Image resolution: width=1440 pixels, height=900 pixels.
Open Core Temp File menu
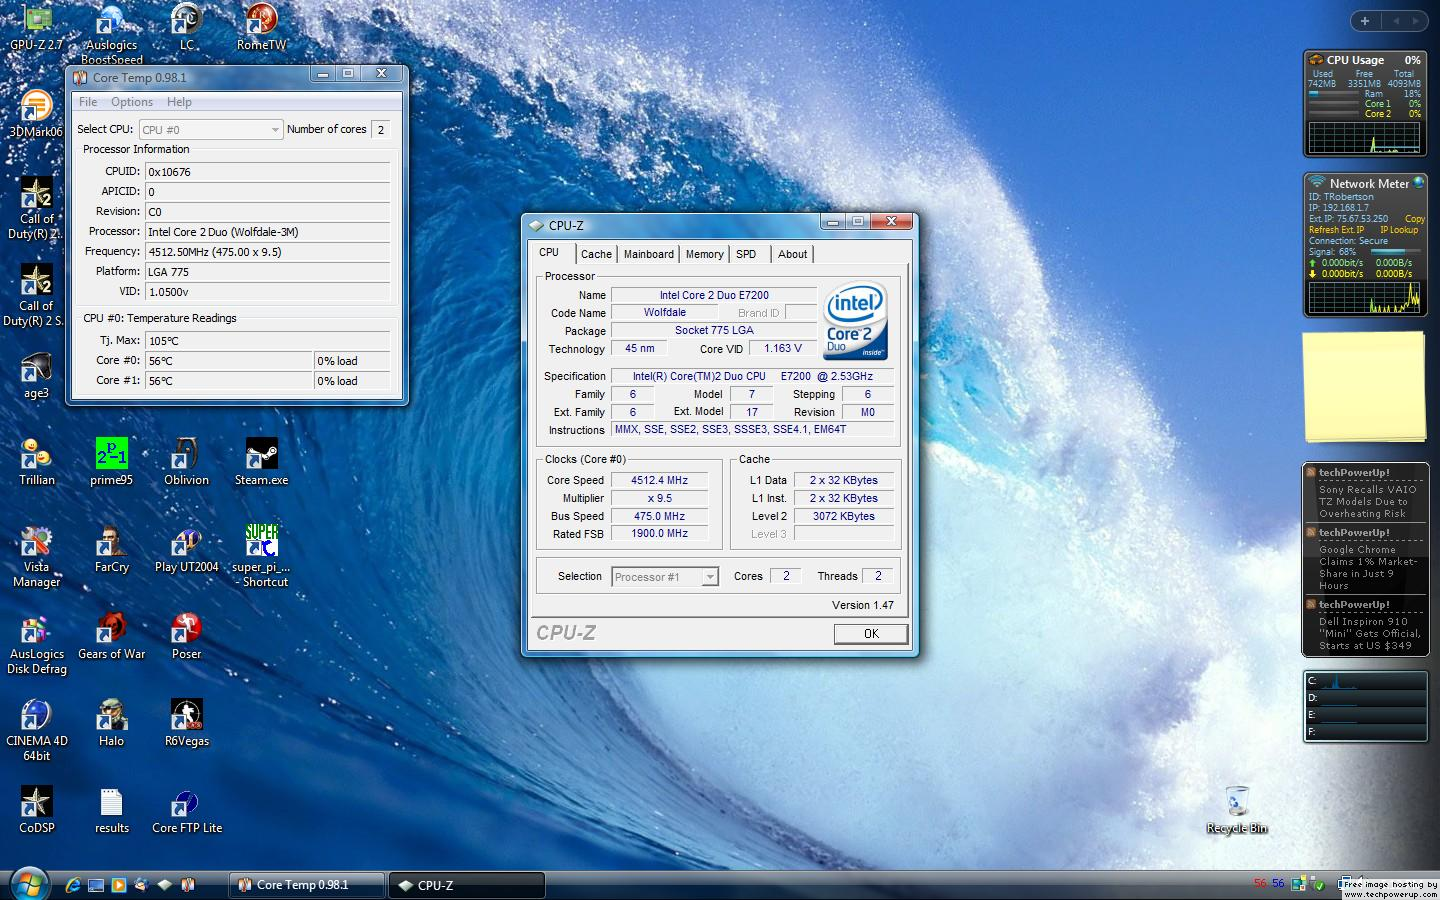tap(88, 102)
